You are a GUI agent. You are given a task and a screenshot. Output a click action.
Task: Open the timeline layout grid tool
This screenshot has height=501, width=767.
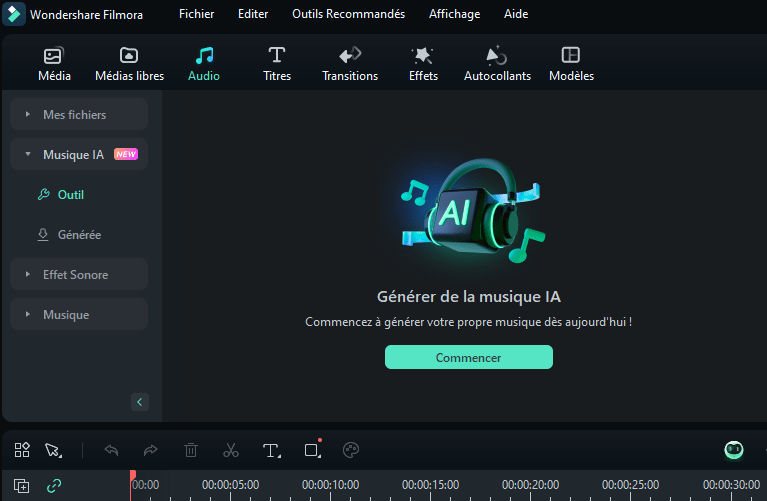click(22, 450)
